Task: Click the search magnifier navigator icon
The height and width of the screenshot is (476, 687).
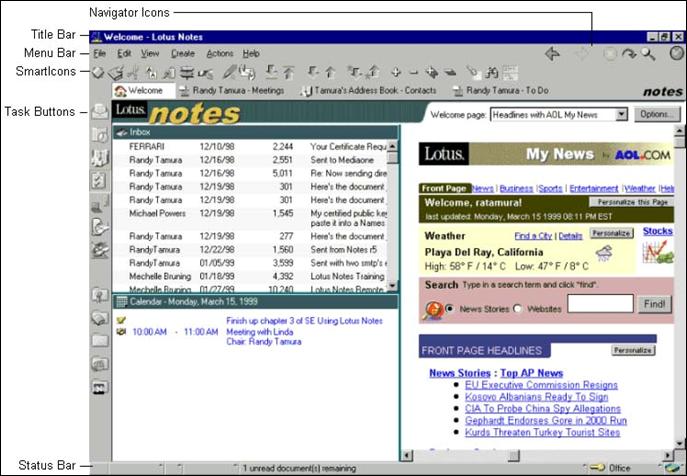Action: [x=650, y=53]
